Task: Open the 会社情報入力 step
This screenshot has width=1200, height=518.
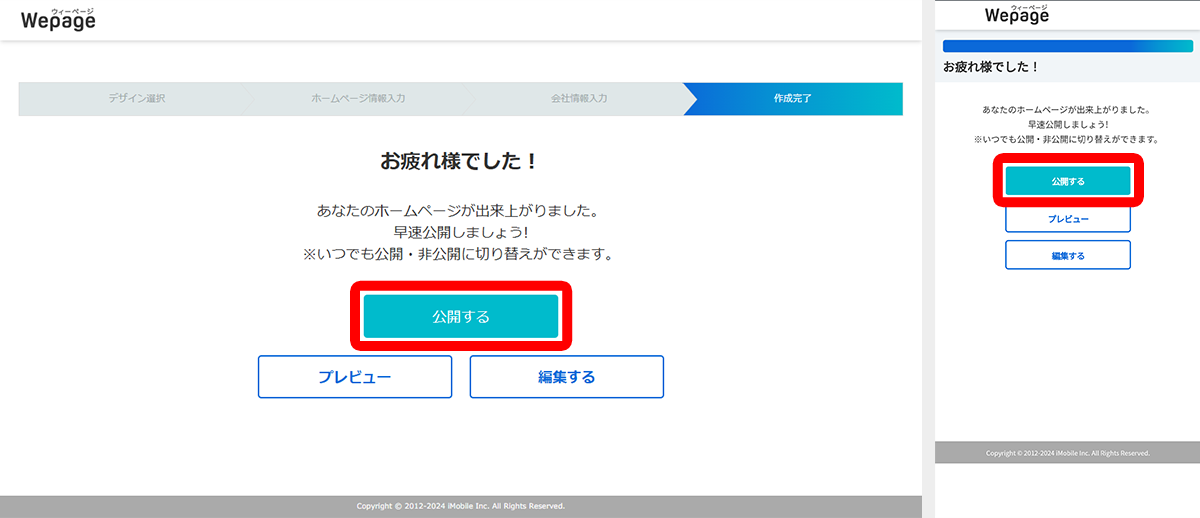Action: [579, 99]
